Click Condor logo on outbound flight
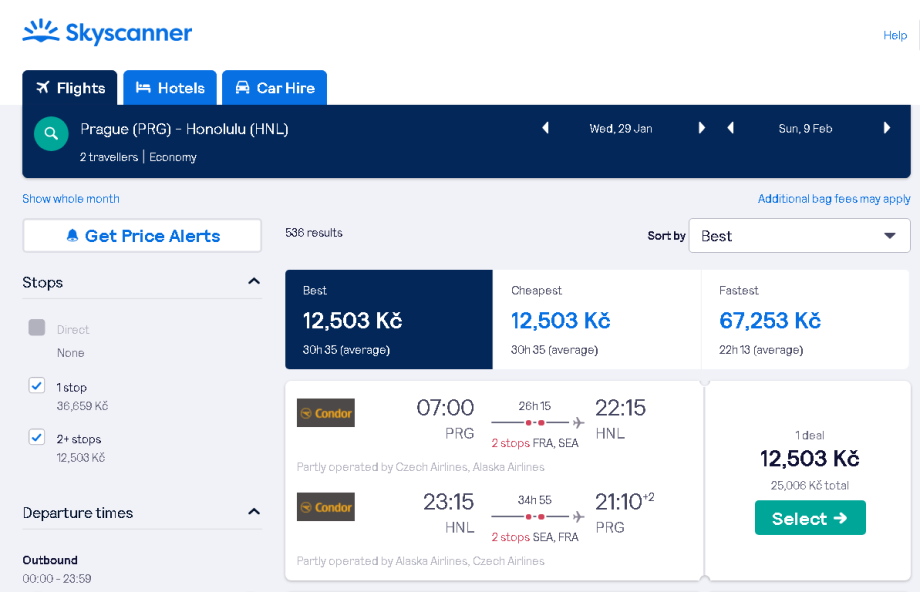 coord(325,413)
